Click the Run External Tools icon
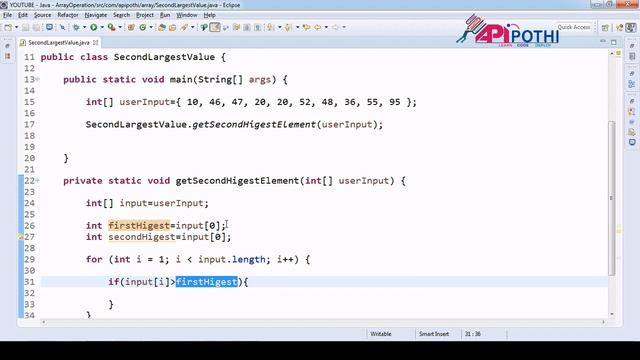This screenshot has width=640, height=360. point(111,27)
